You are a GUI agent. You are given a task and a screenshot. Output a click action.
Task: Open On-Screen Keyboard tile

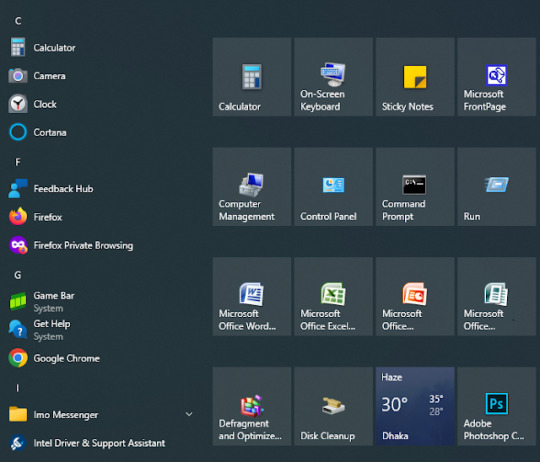pos(333,77)
